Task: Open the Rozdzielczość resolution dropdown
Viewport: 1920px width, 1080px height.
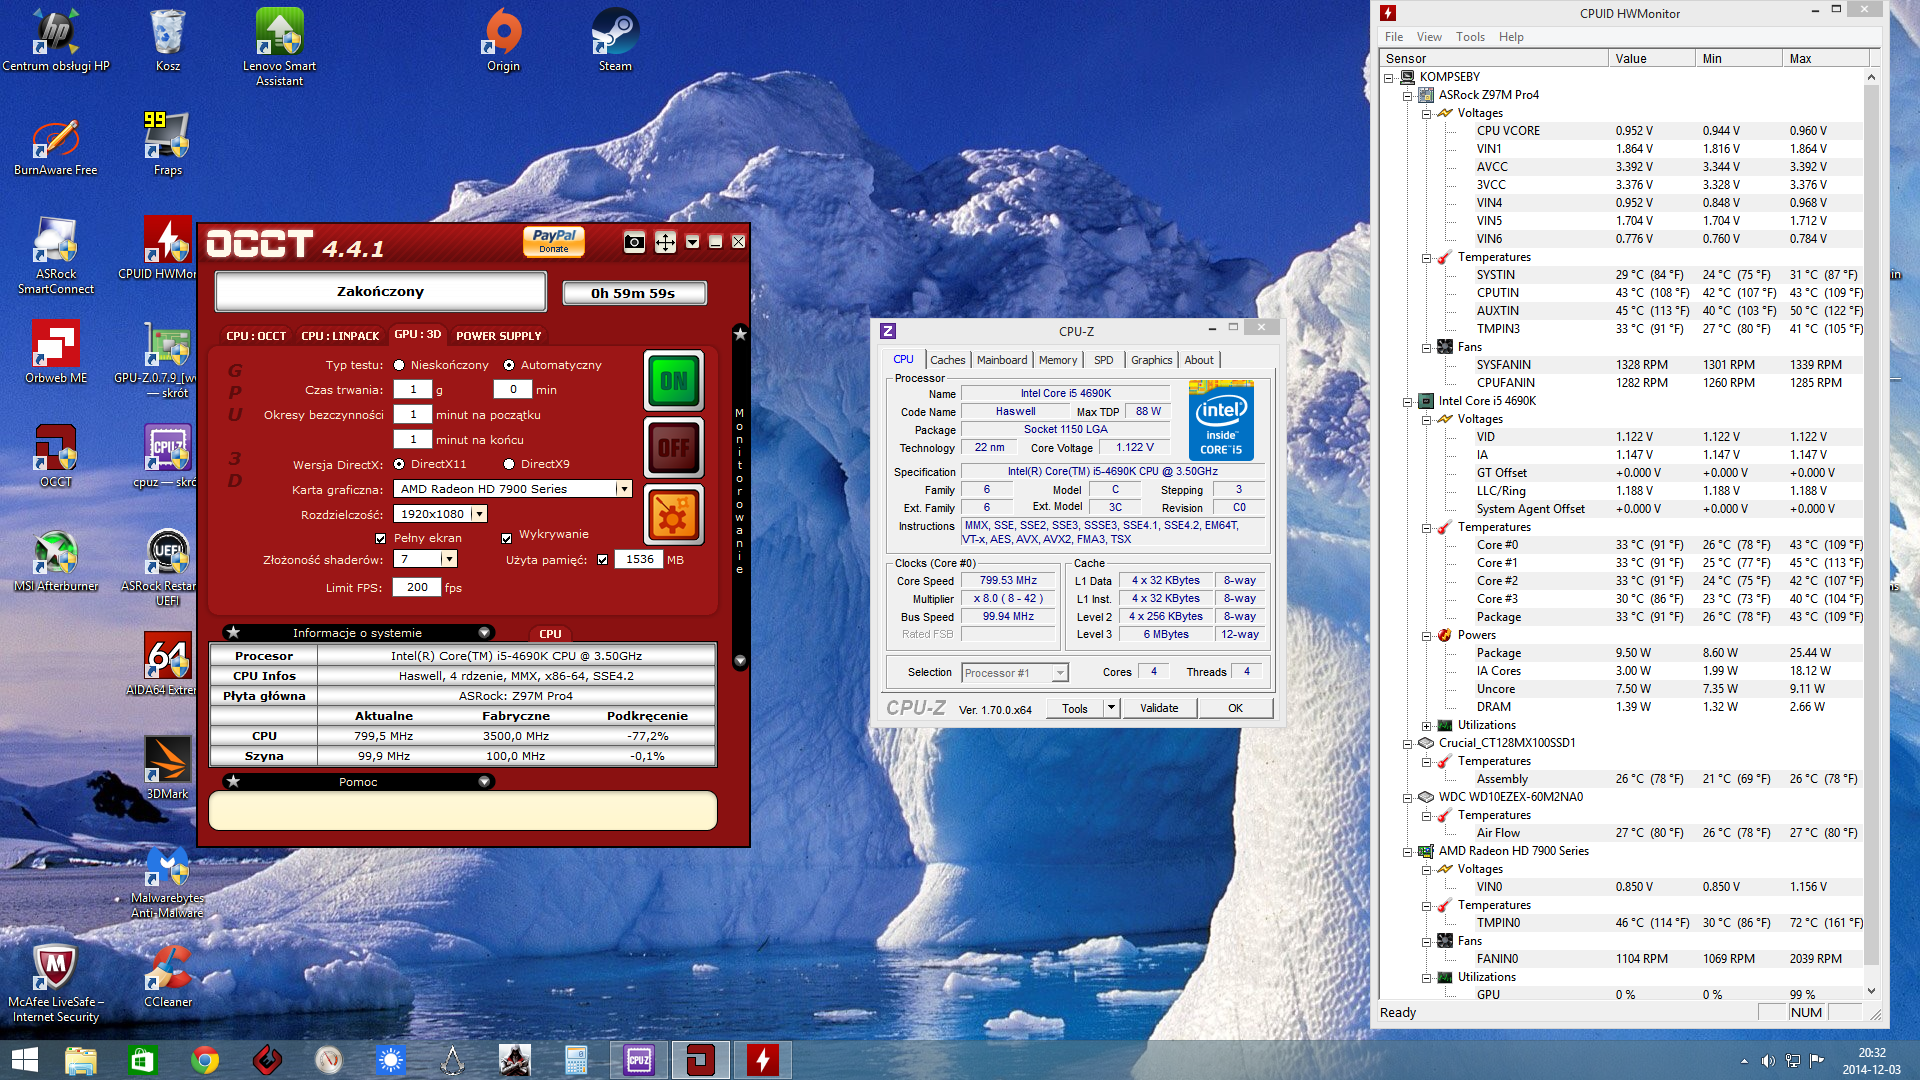Action: [x=480, y=514]
